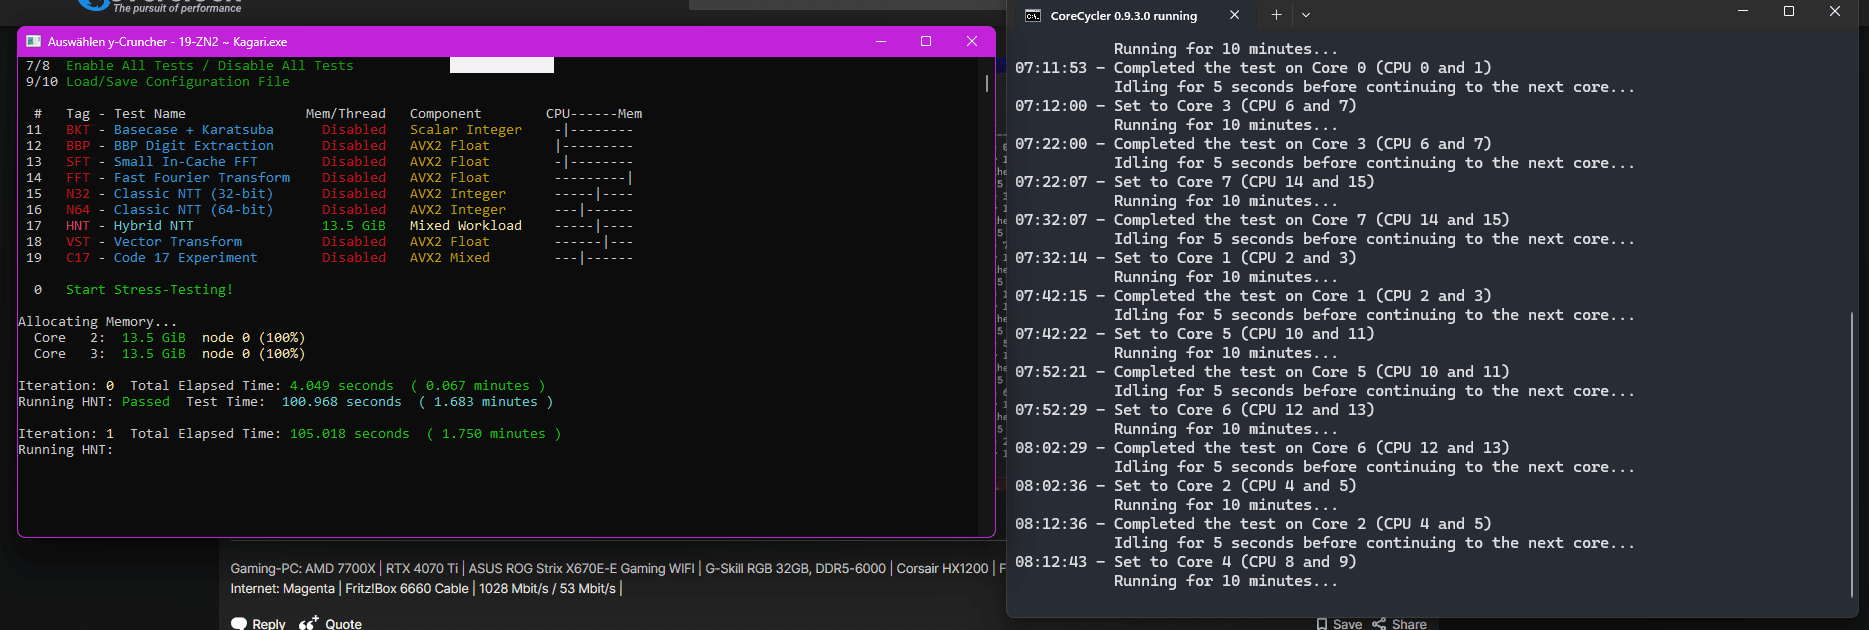This screenshot has height=630, width=1869.
Task: Save the forum post
Action: [1339, 623]
